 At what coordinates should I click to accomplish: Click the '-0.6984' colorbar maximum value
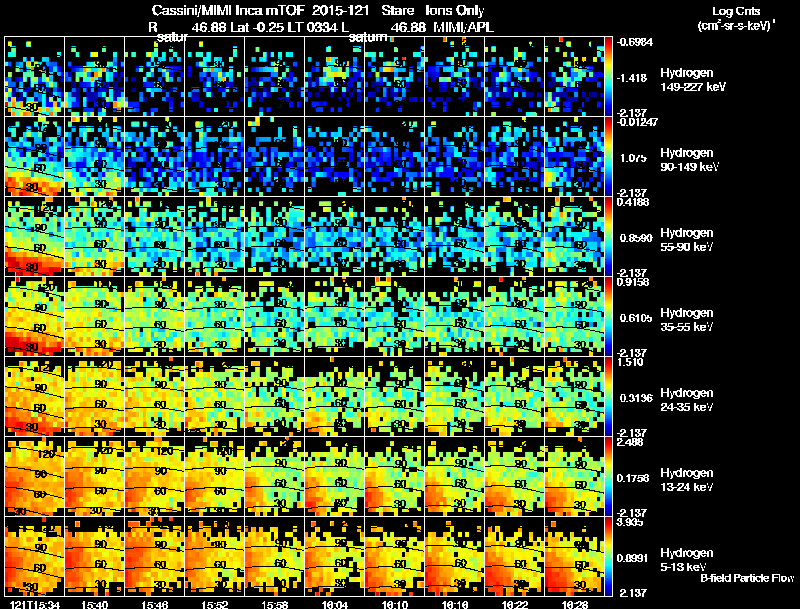point(635,42)
